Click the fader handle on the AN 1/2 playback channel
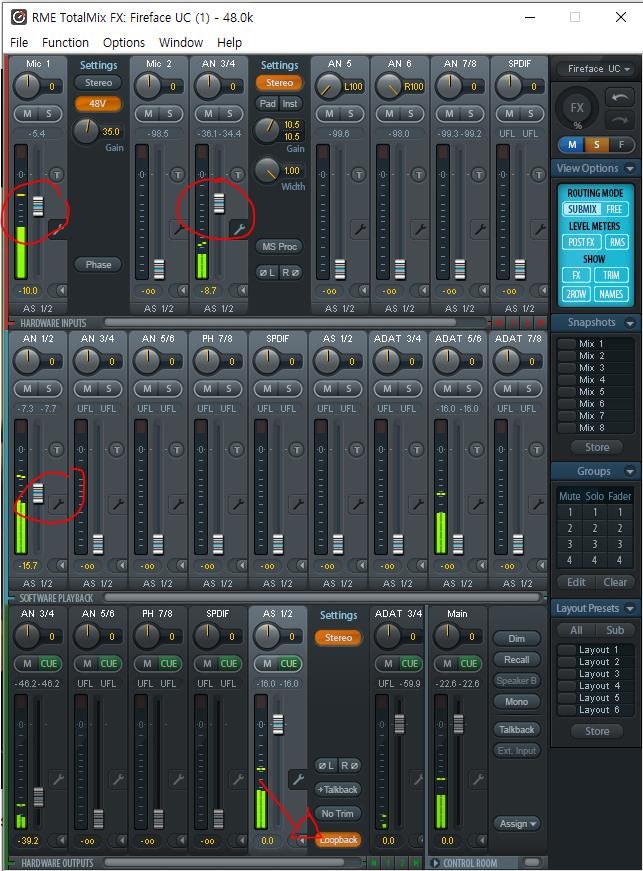The height and width of the screenshot is (871, 643). point(38,493)
